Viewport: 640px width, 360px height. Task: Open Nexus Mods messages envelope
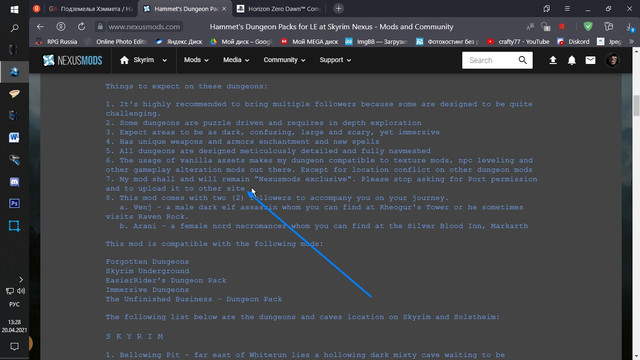(591, 60)
